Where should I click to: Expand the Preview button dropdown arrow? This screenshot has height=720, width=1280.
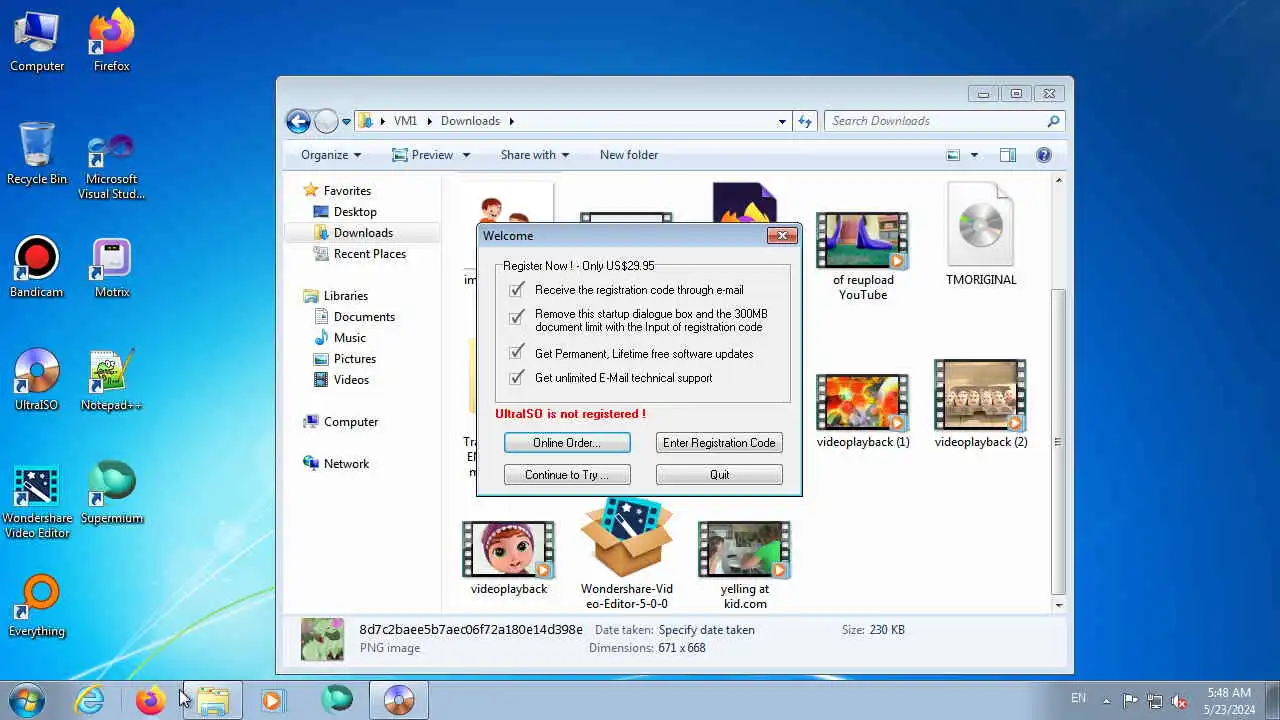tap(465, 155)
